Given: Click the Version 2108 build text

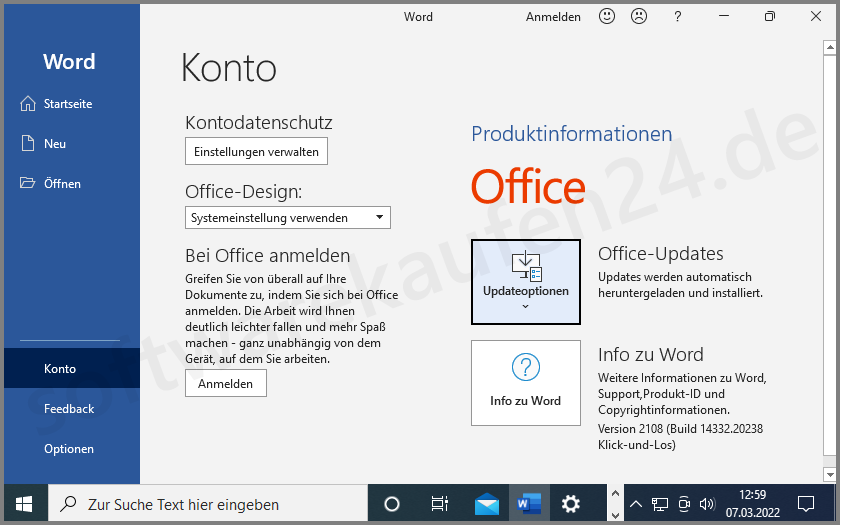Looking at the screenshot, I should [x=681, y=437].
